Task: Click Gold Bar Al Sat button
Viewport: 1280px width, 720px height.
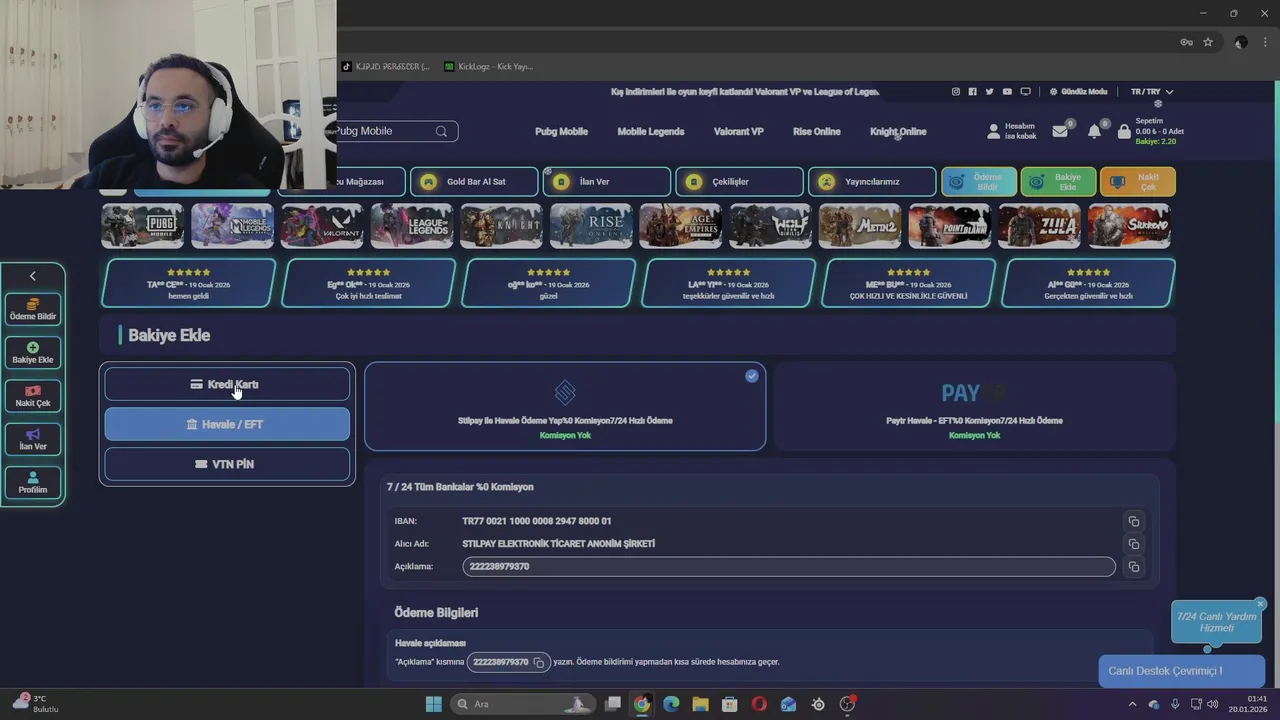Action: pyautogui.click(x=474, y=182)
